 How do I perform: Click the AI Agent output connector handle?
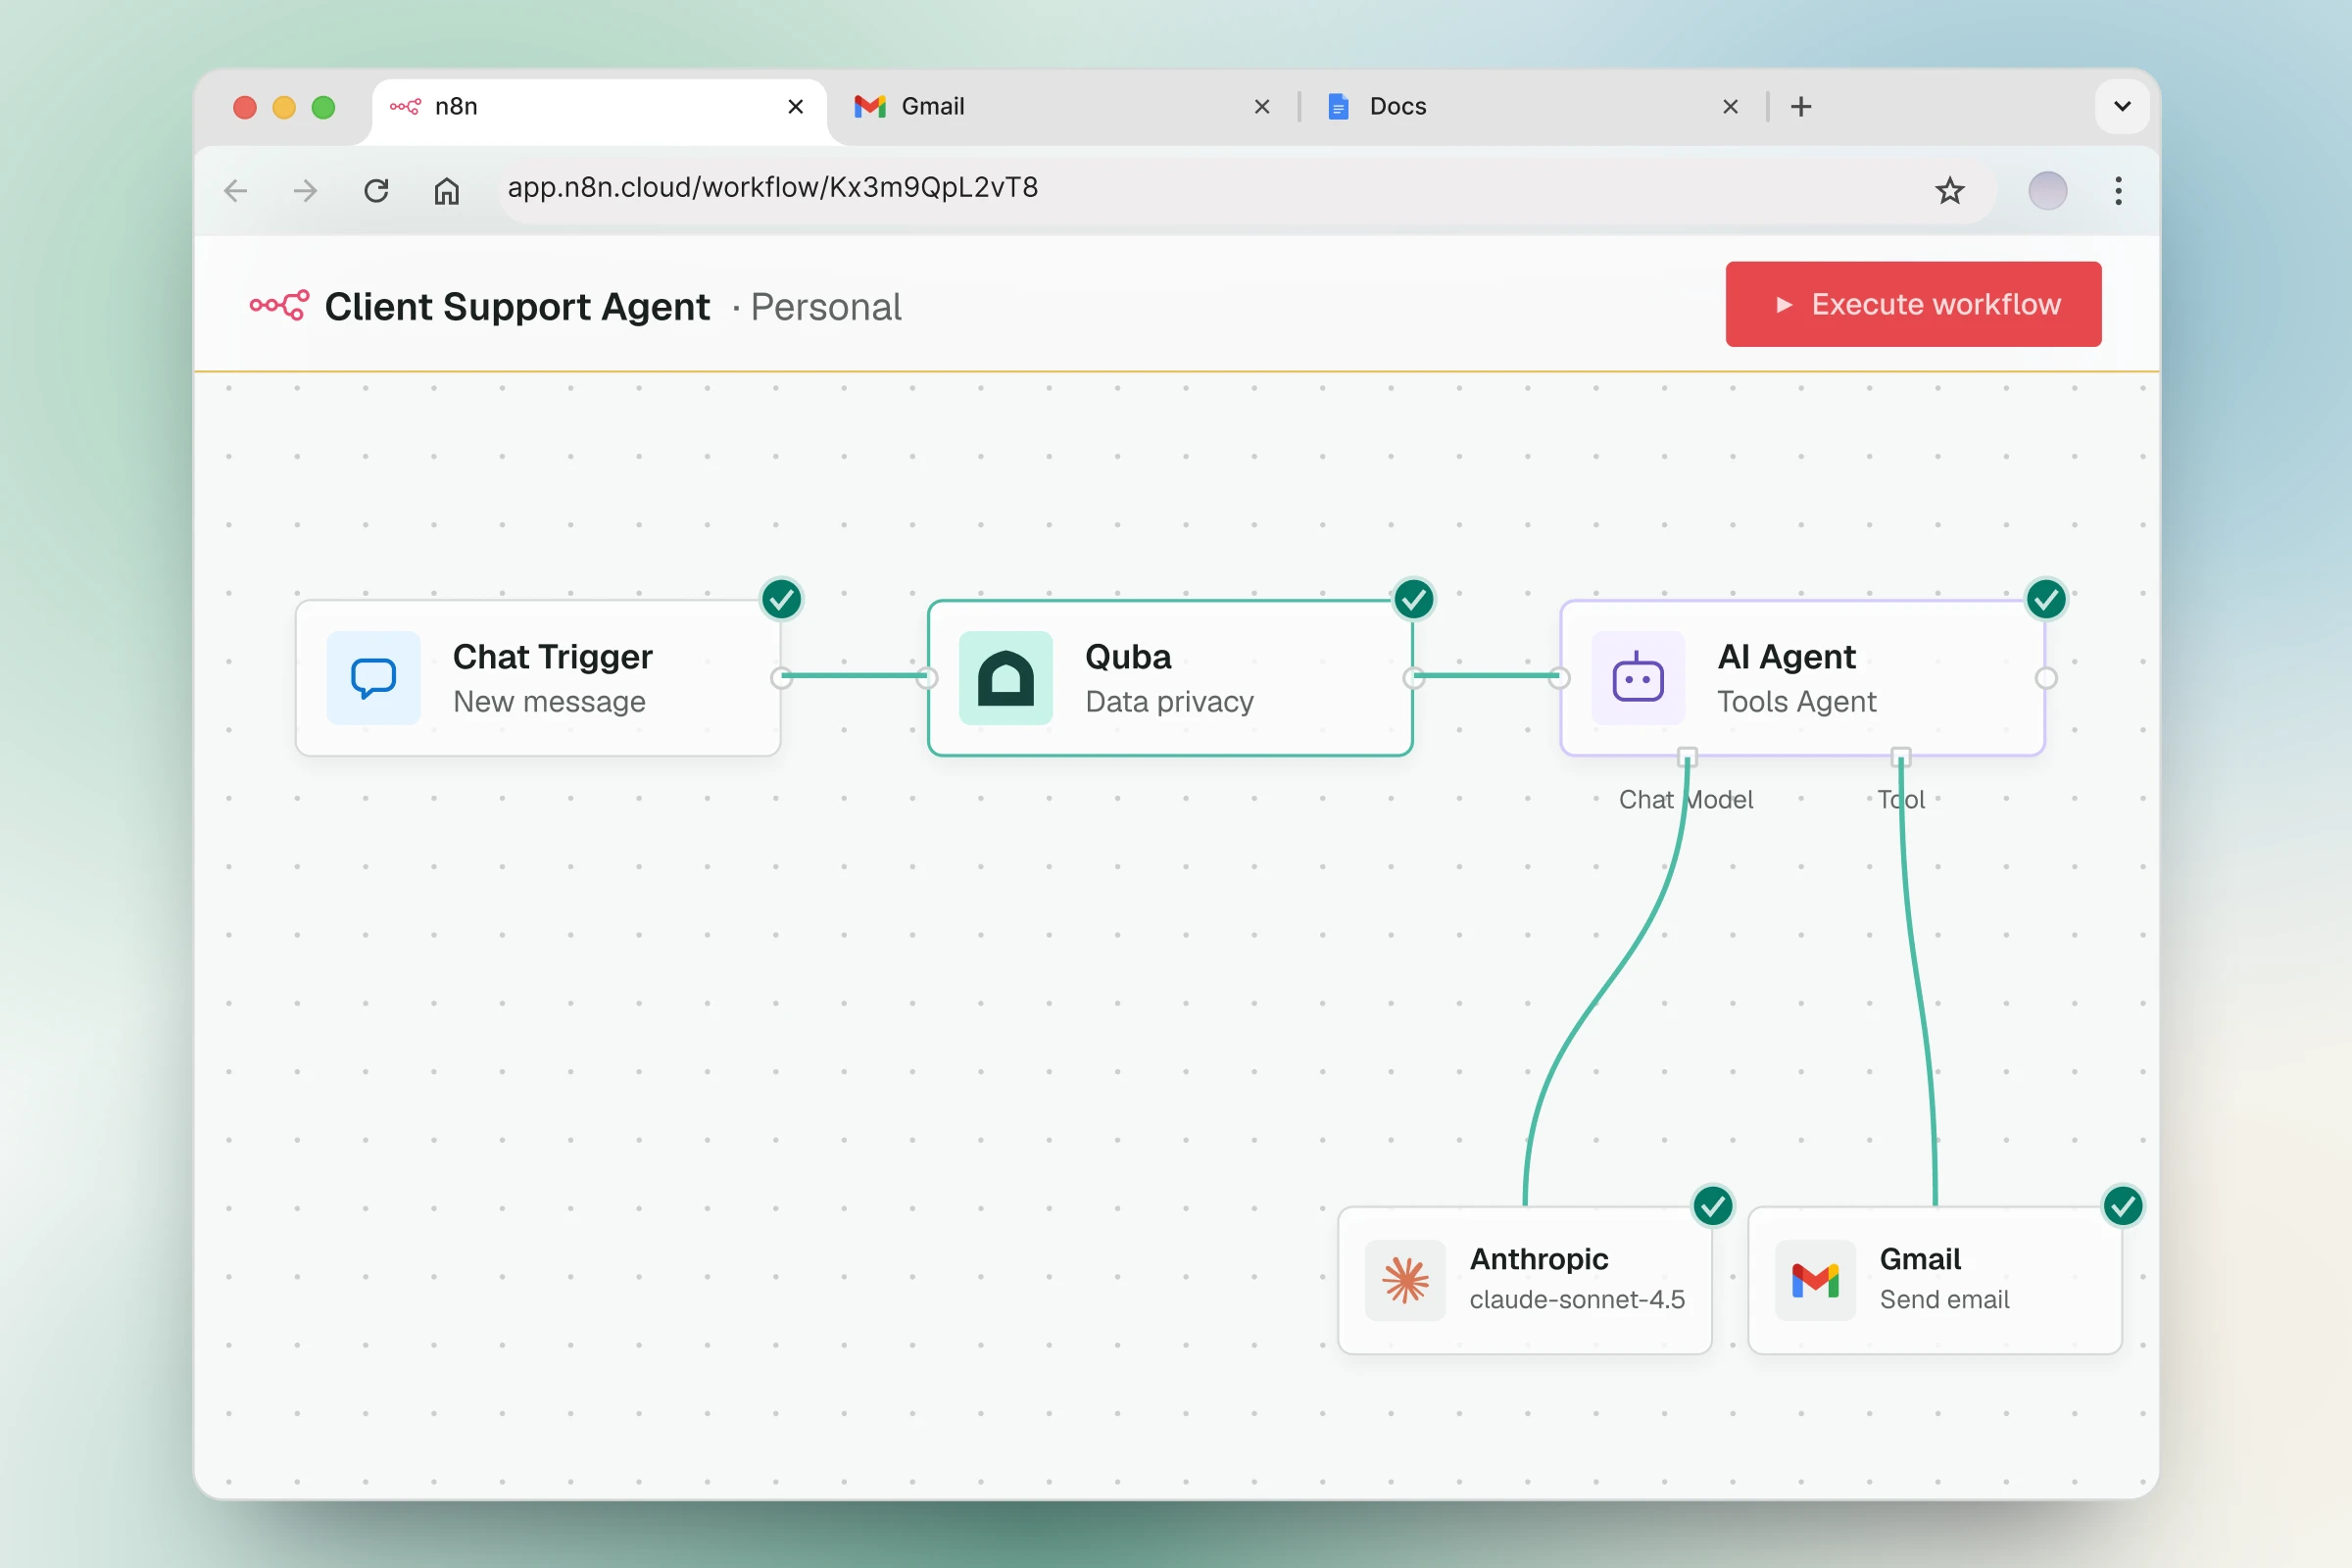(2046, 678)
